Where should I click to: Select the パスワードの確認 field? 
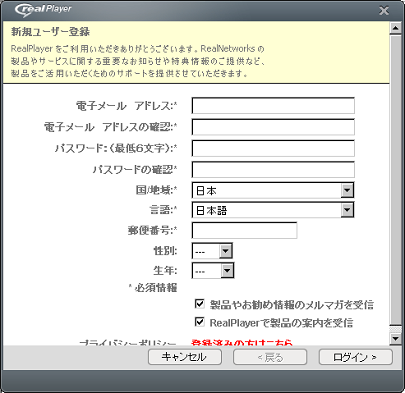[x=273, y=170]
